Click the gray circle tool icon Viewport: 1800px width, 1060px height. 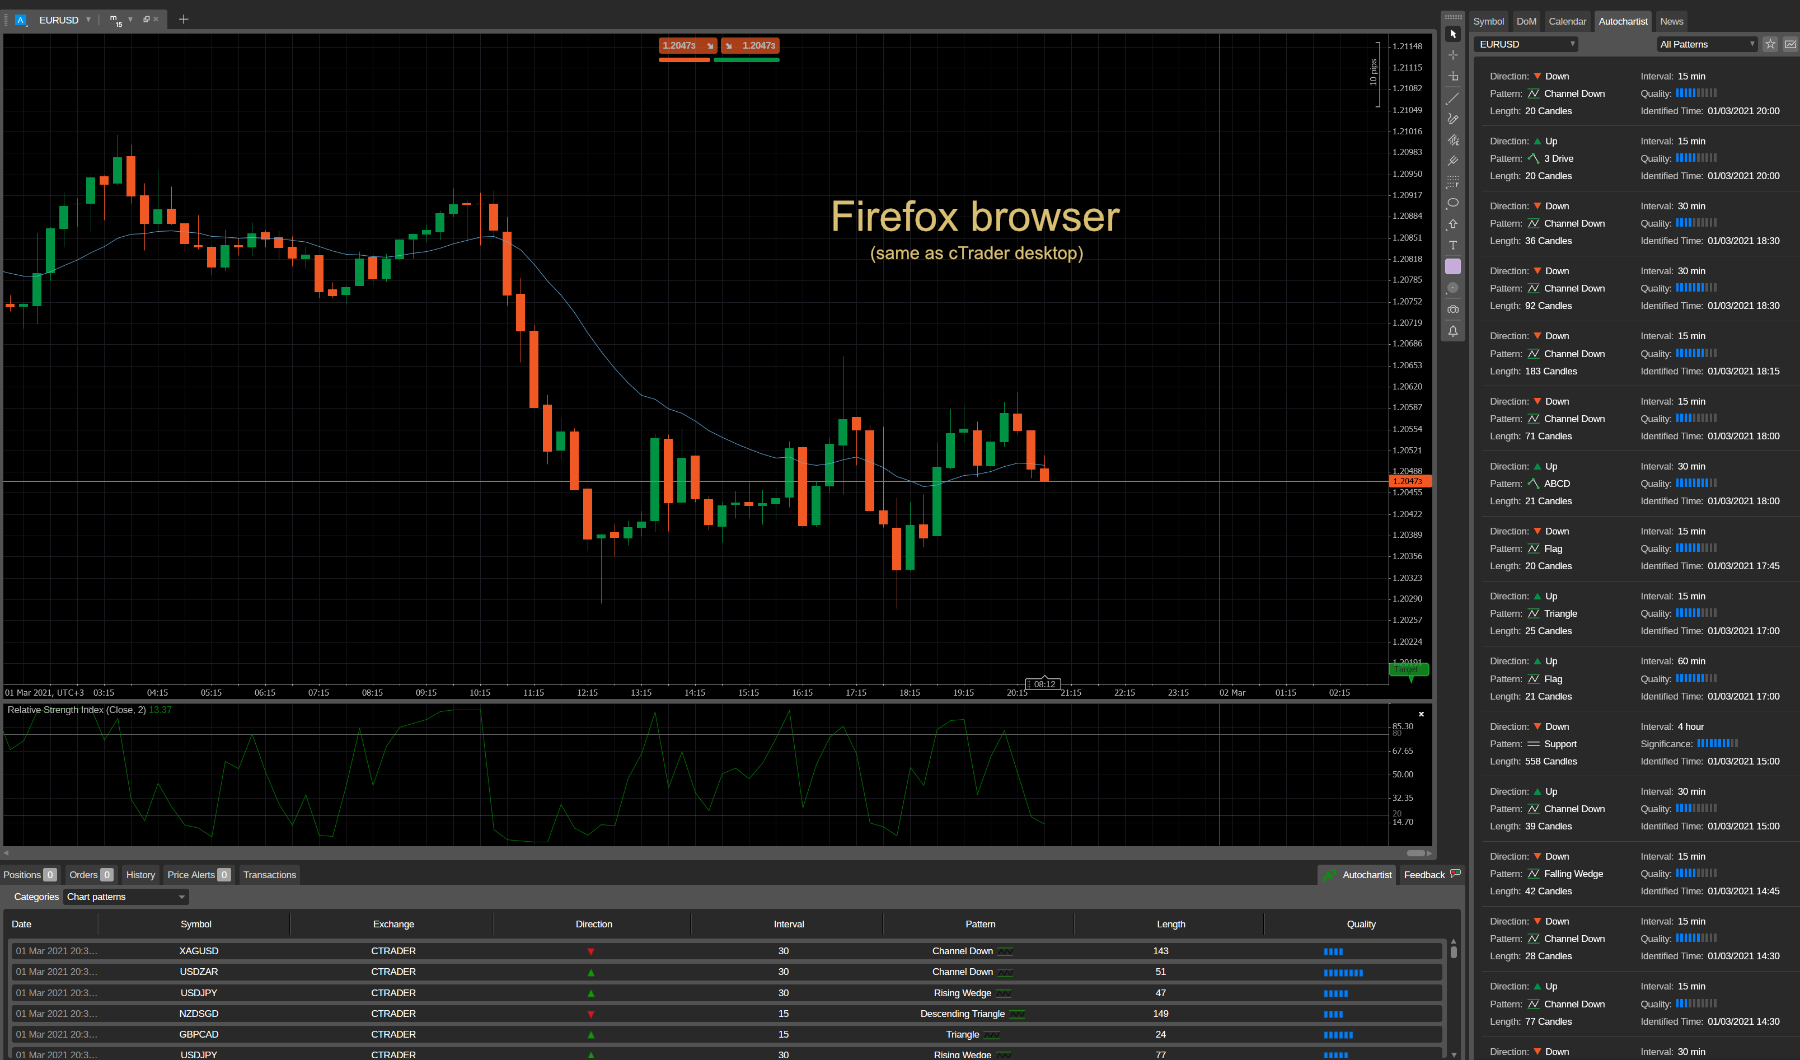pos(1453,288)
